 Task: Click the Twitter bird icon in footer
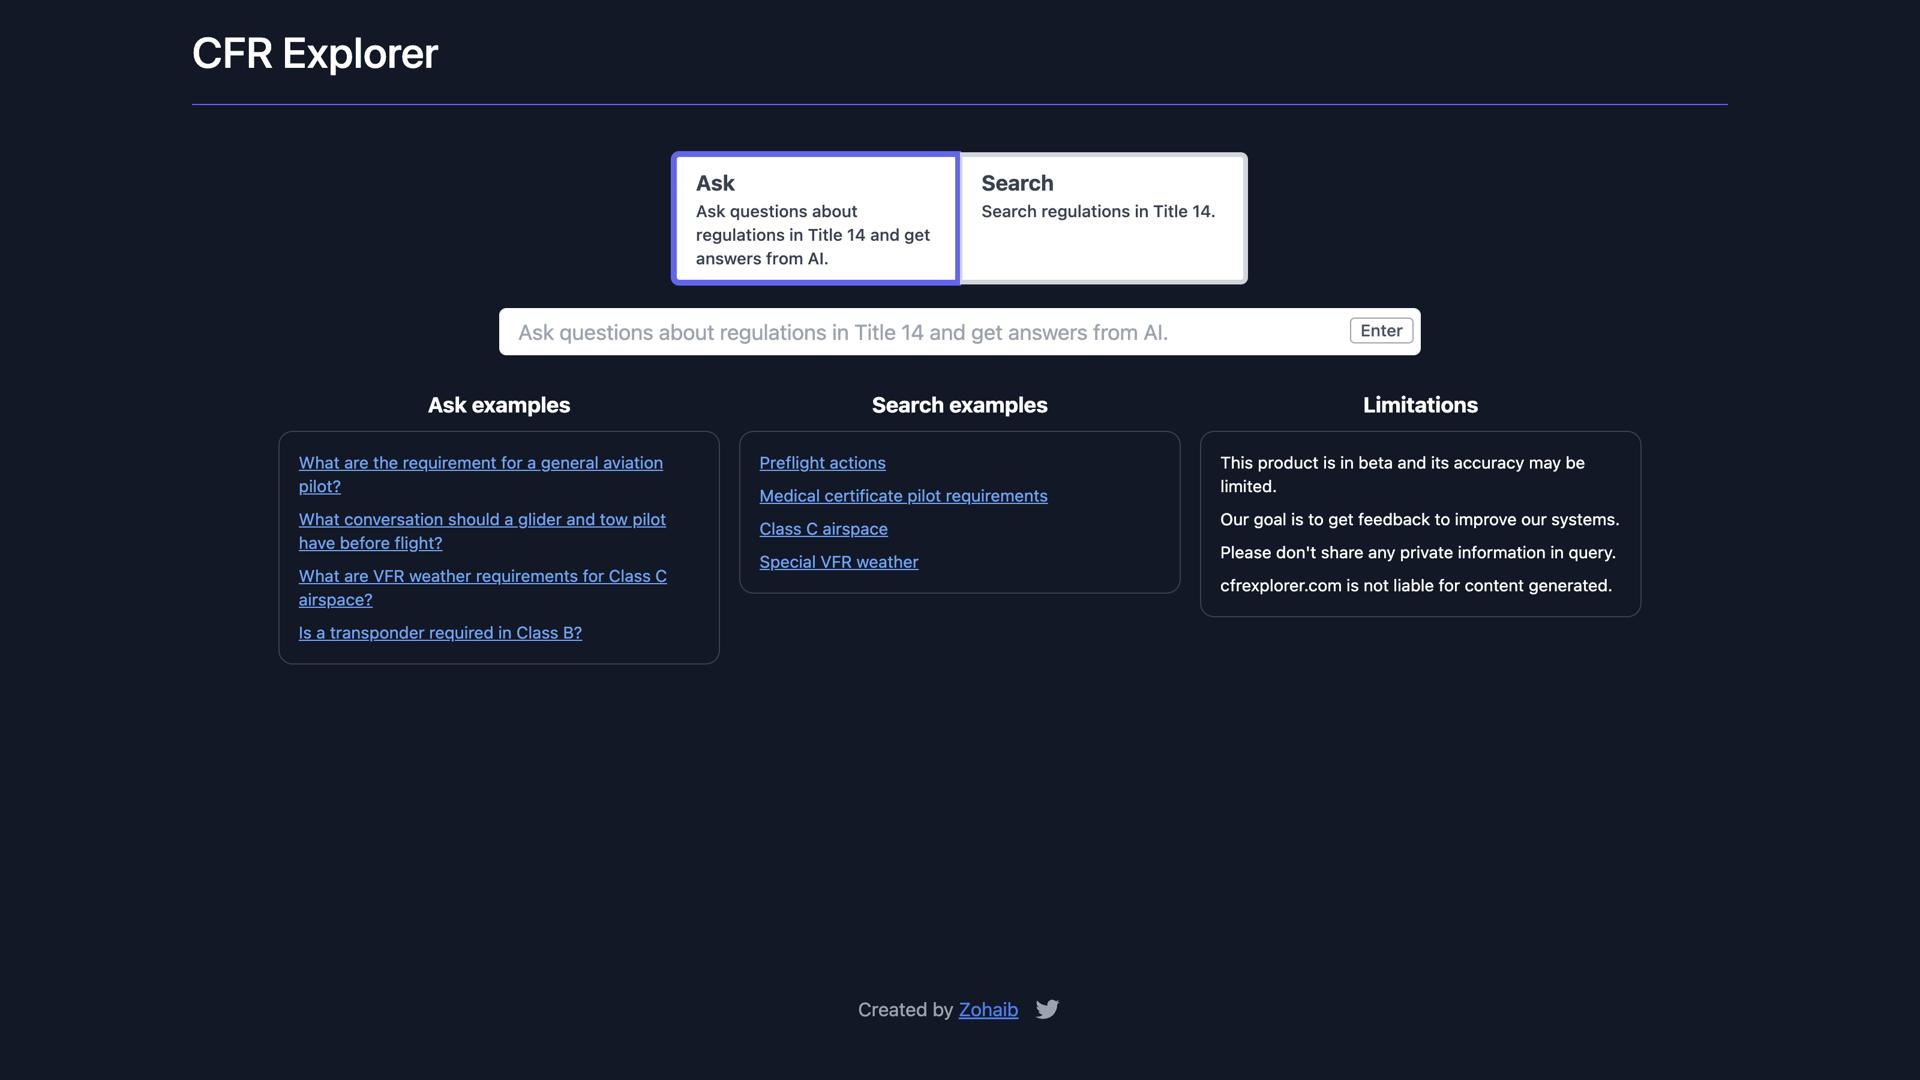click(x=1048, y=1010)
